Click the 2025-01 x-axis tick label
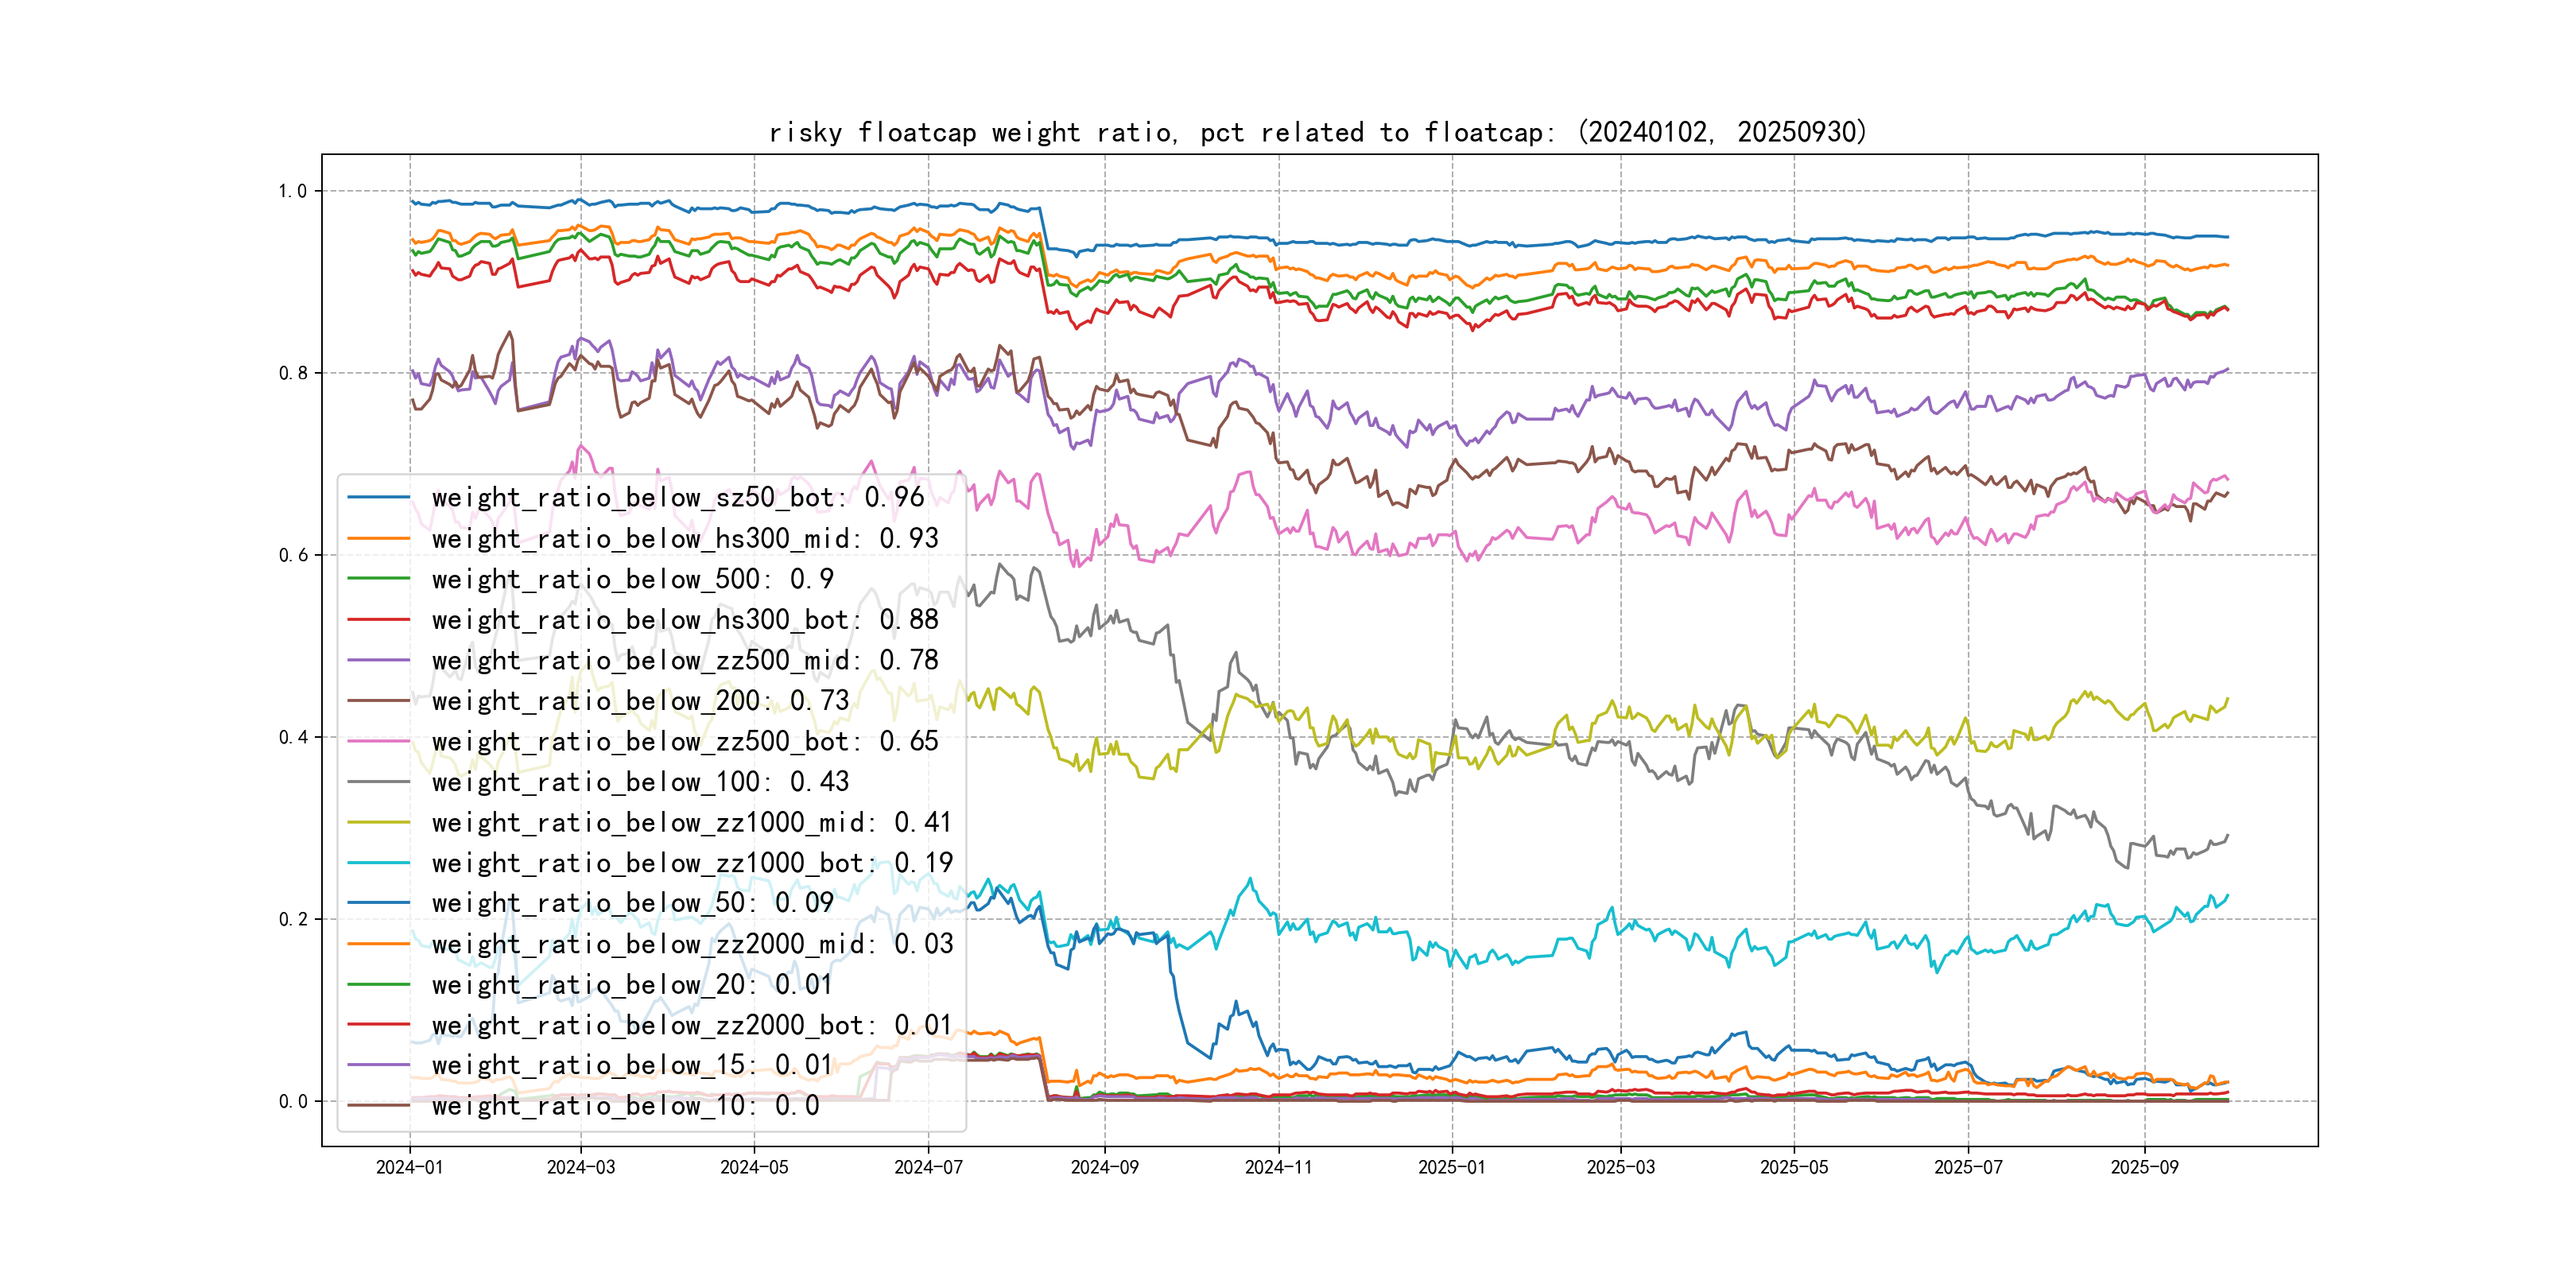Image resolution: width=2576 pixels, height=1288 pixels. 1451,1167
